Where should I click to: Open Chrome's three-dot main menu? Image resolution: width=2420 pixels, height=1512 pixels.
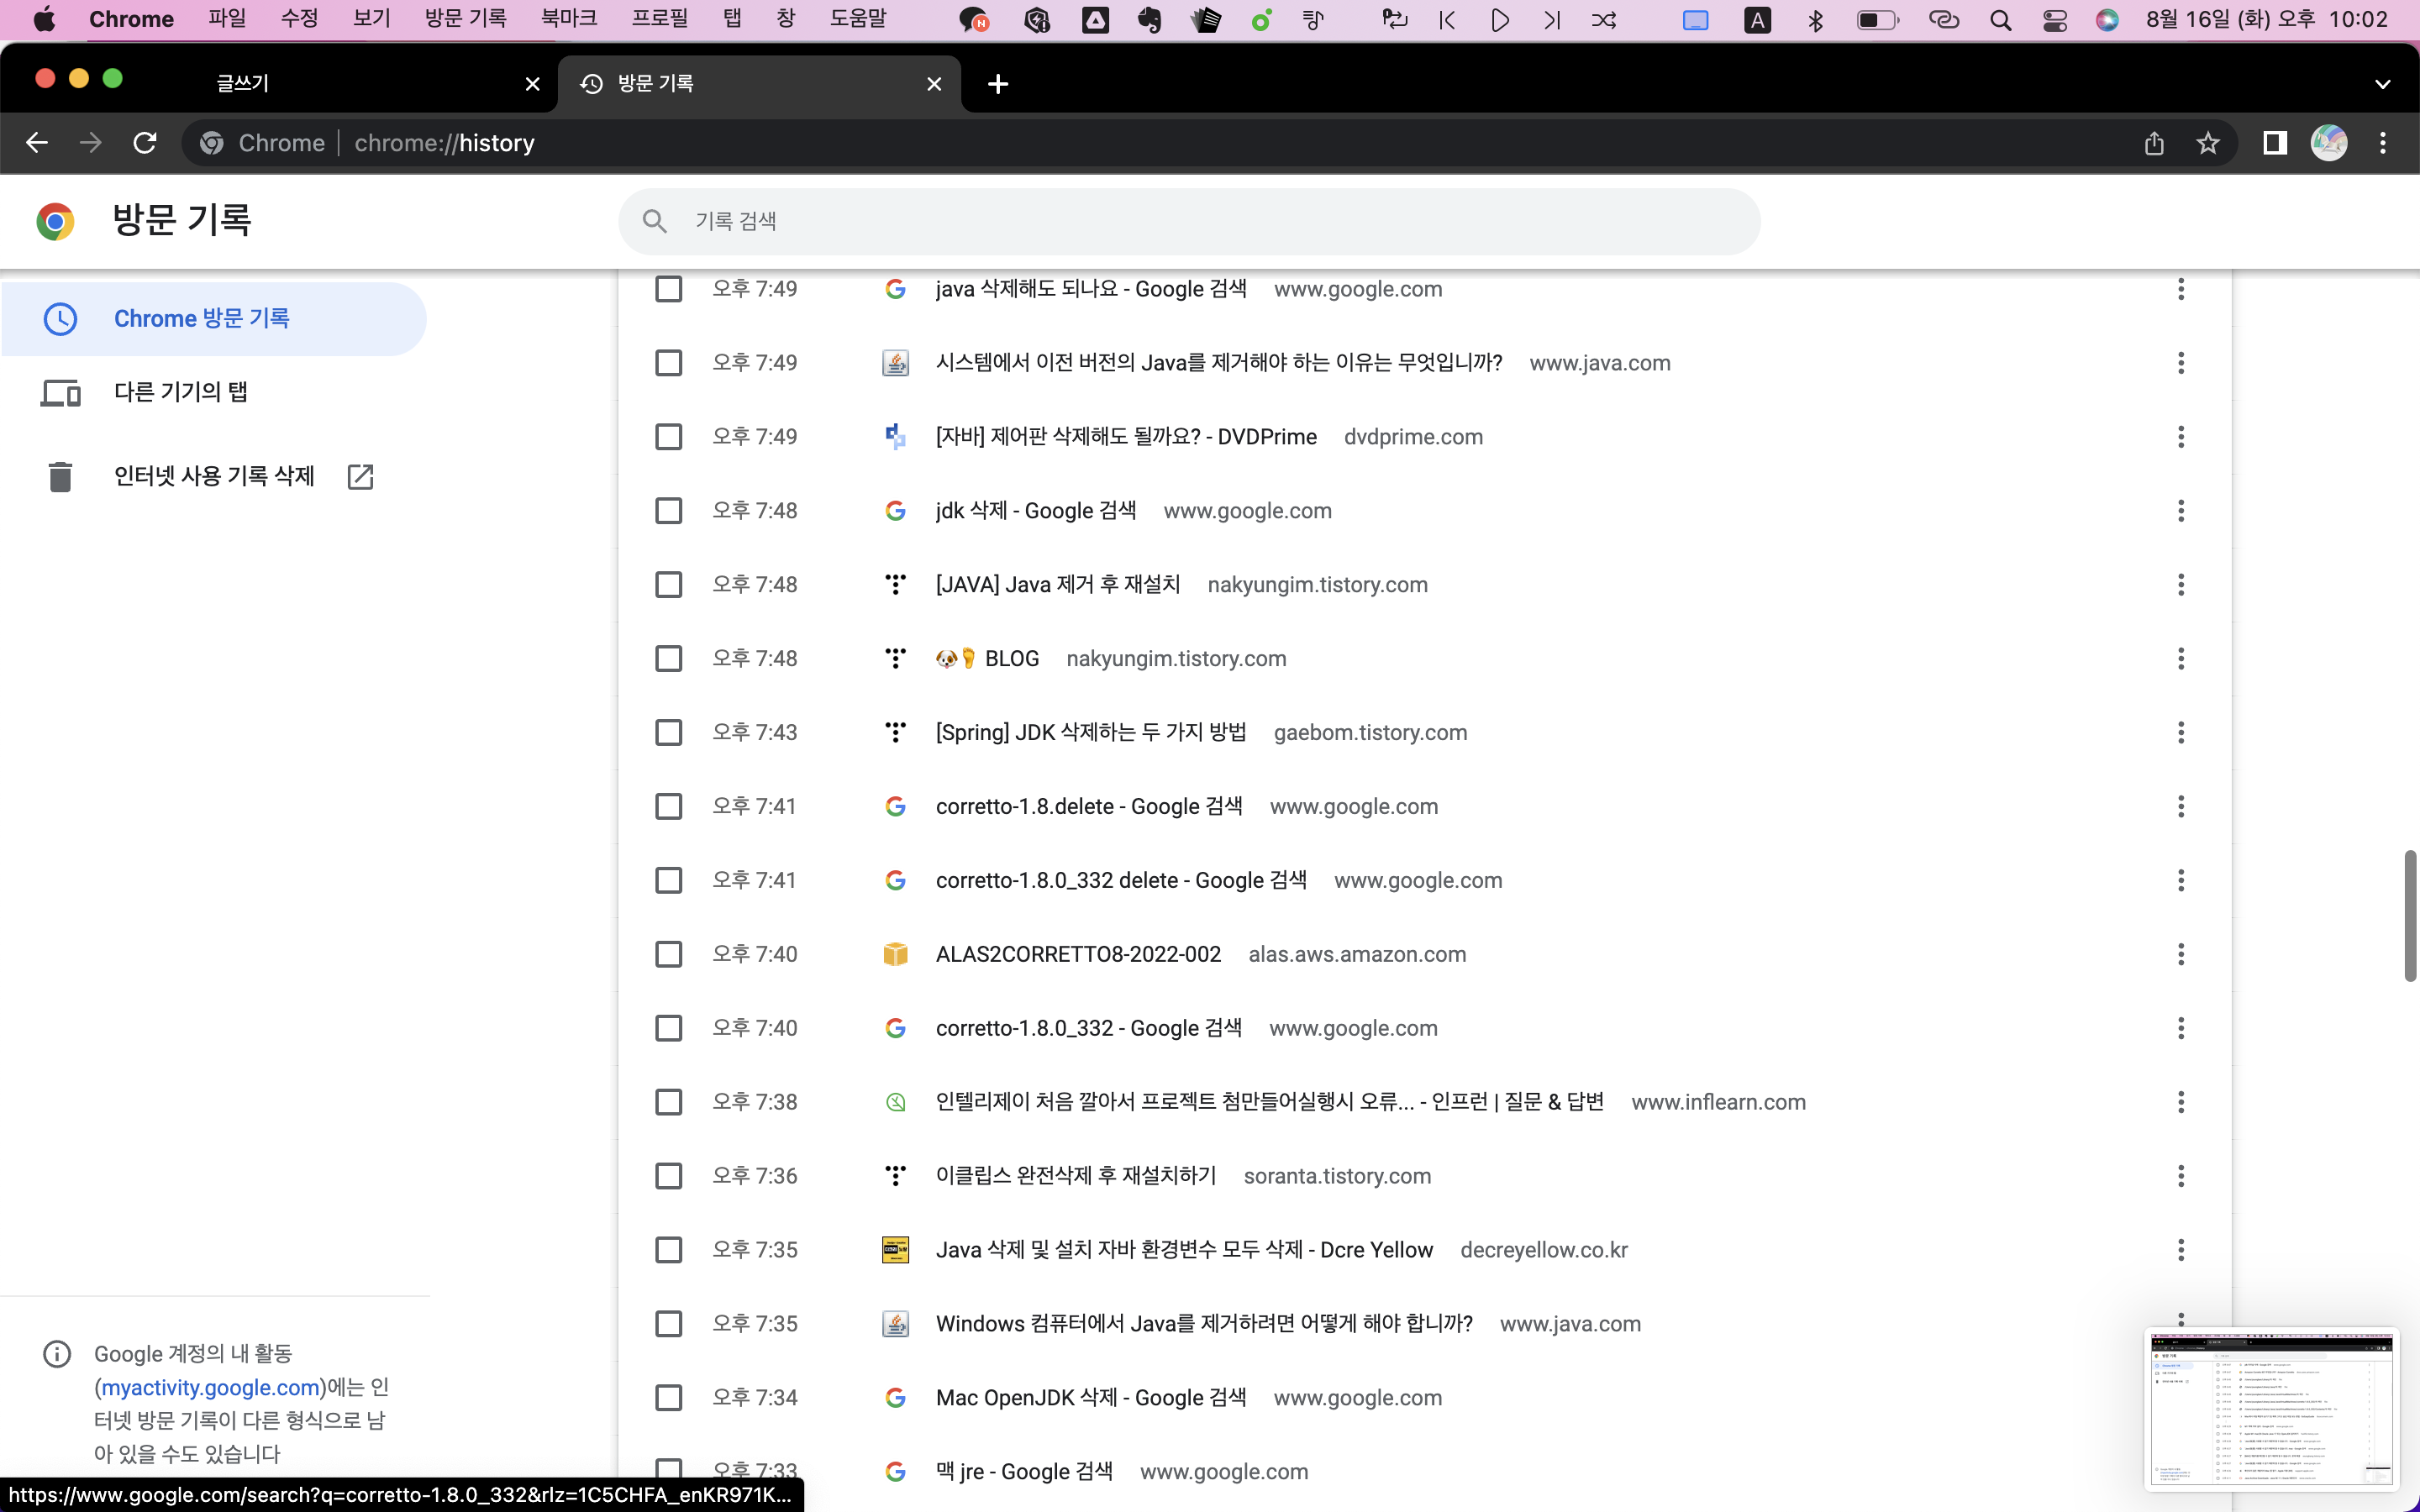tap(2383, 143)
